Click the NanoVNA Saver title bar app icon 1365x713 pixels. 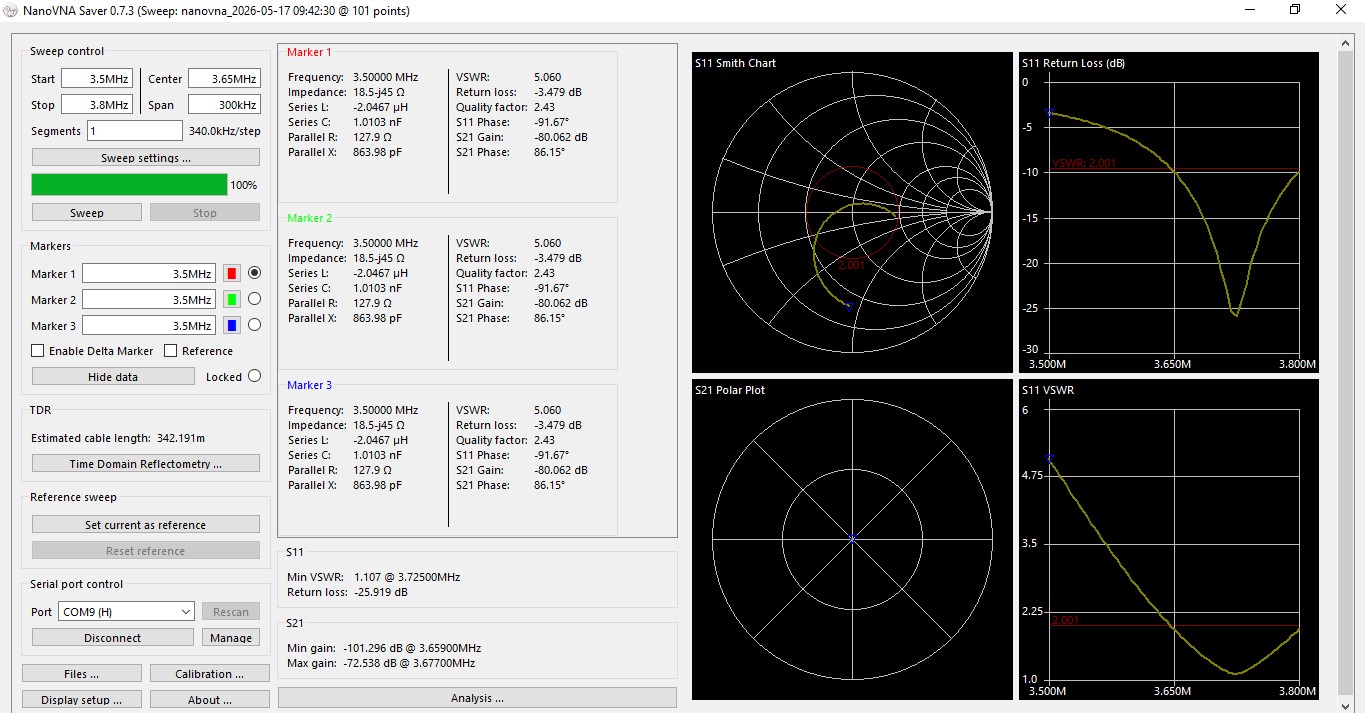[10, 11]
